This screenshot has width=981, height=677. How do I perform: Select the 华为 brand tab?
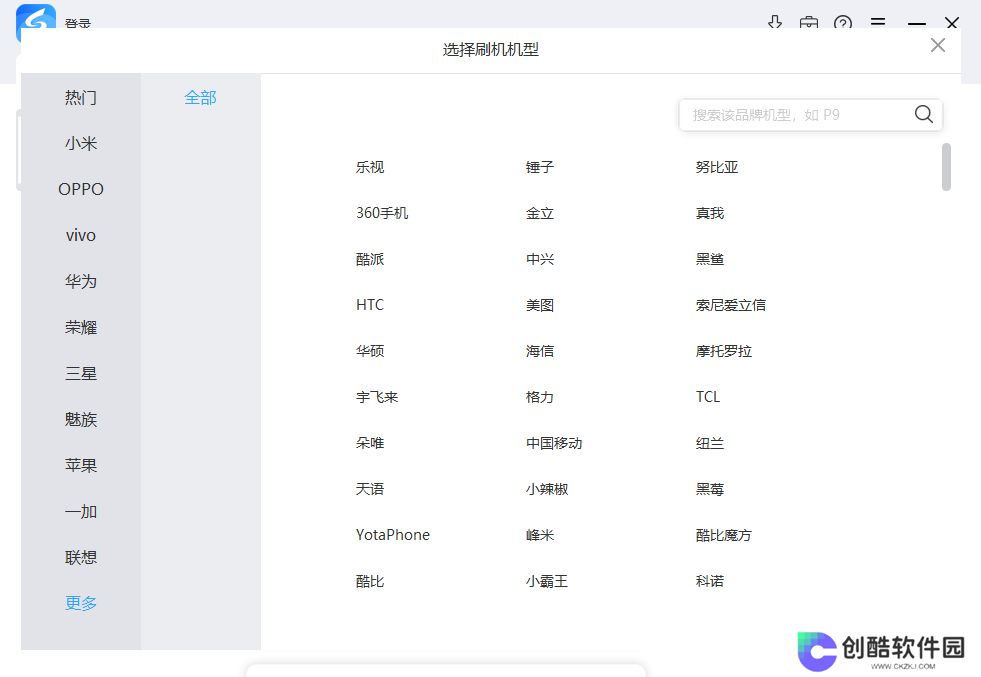81,282
